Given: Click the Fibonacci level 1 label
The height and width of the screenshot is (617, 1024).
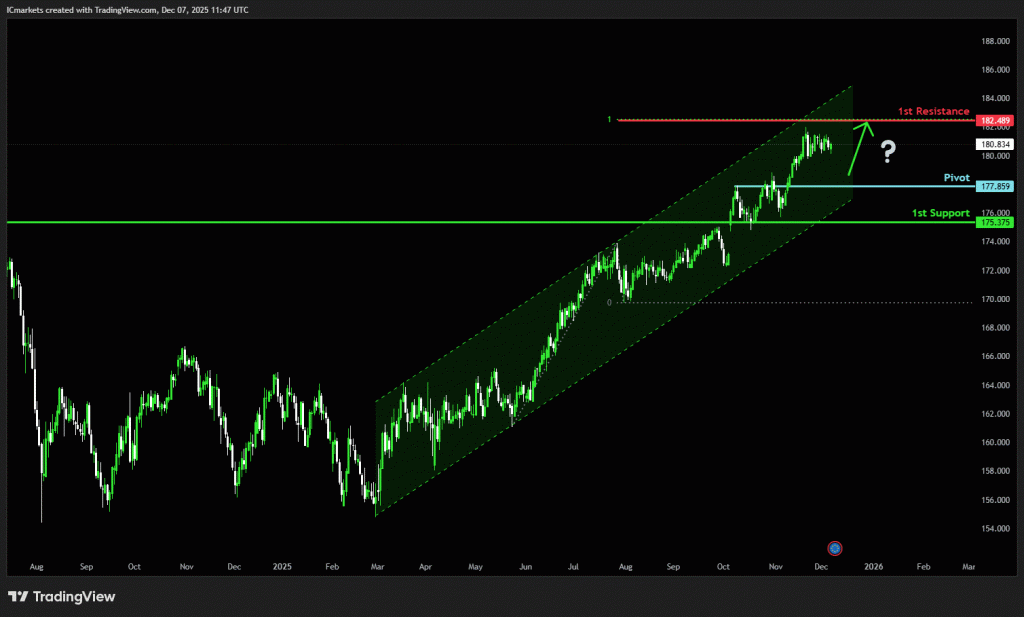Looking at the screenshot, I should [x=609, y=120].
